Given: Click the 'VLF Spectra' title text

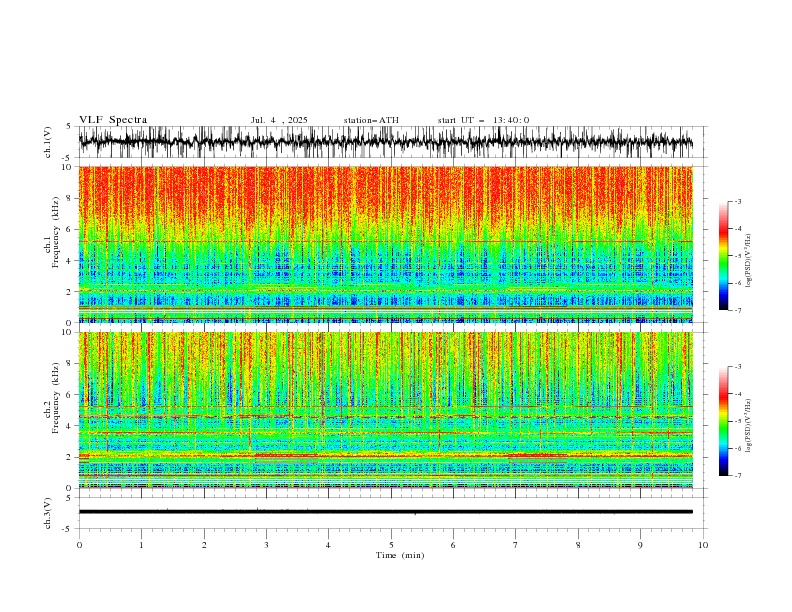Looking at the screenshot, I should pyautogui.click(x=113, y=120).
